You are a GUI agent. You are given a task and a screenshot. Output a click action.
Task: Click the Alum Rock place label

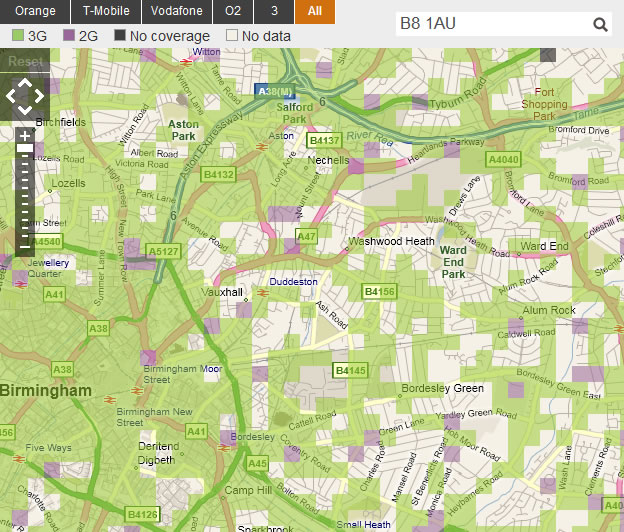click(x=549, y=310)
